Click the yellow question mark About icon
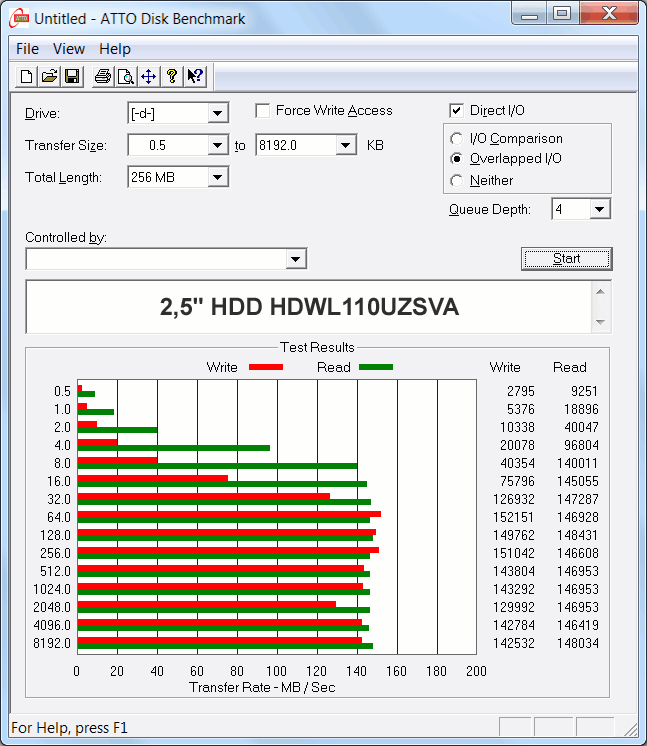 click(x=172, y=76)
